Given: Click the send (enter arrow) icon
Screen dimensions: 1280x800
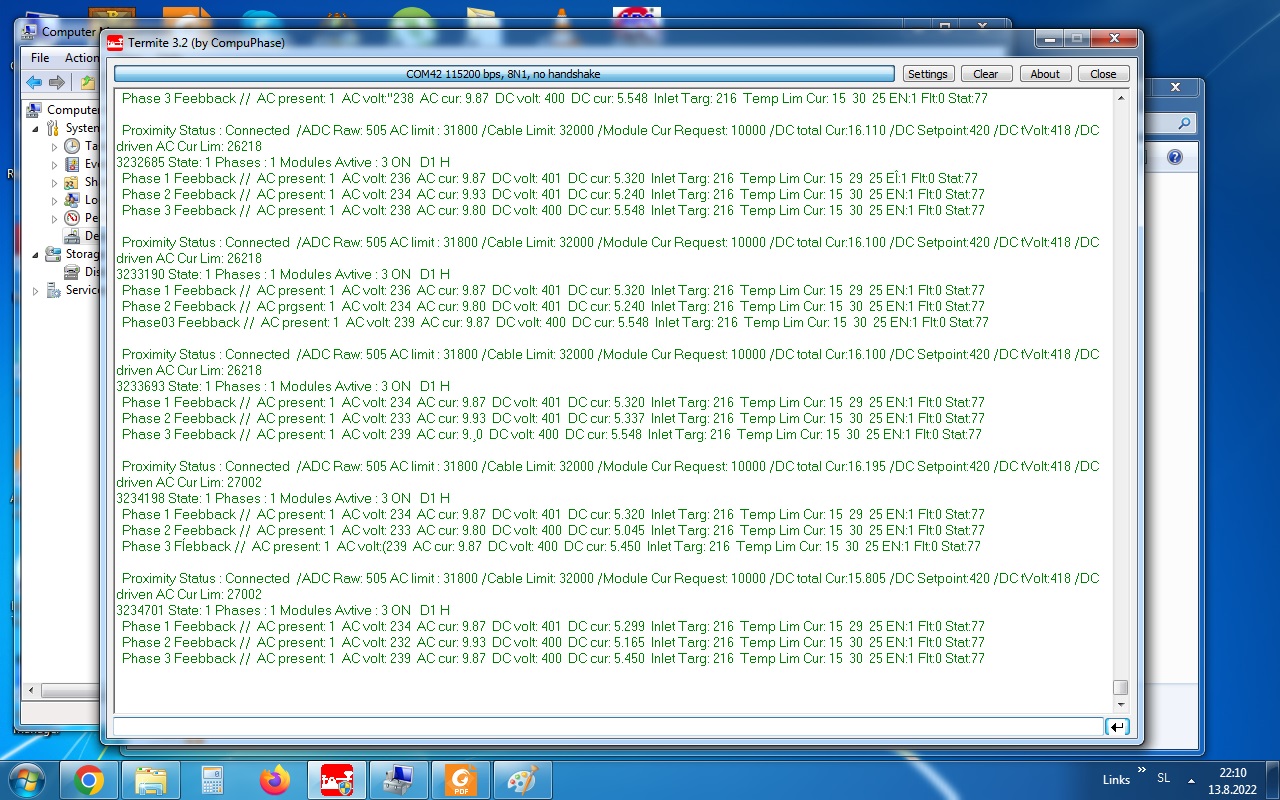Looking at the screenshot, I should click(1117, 727).
